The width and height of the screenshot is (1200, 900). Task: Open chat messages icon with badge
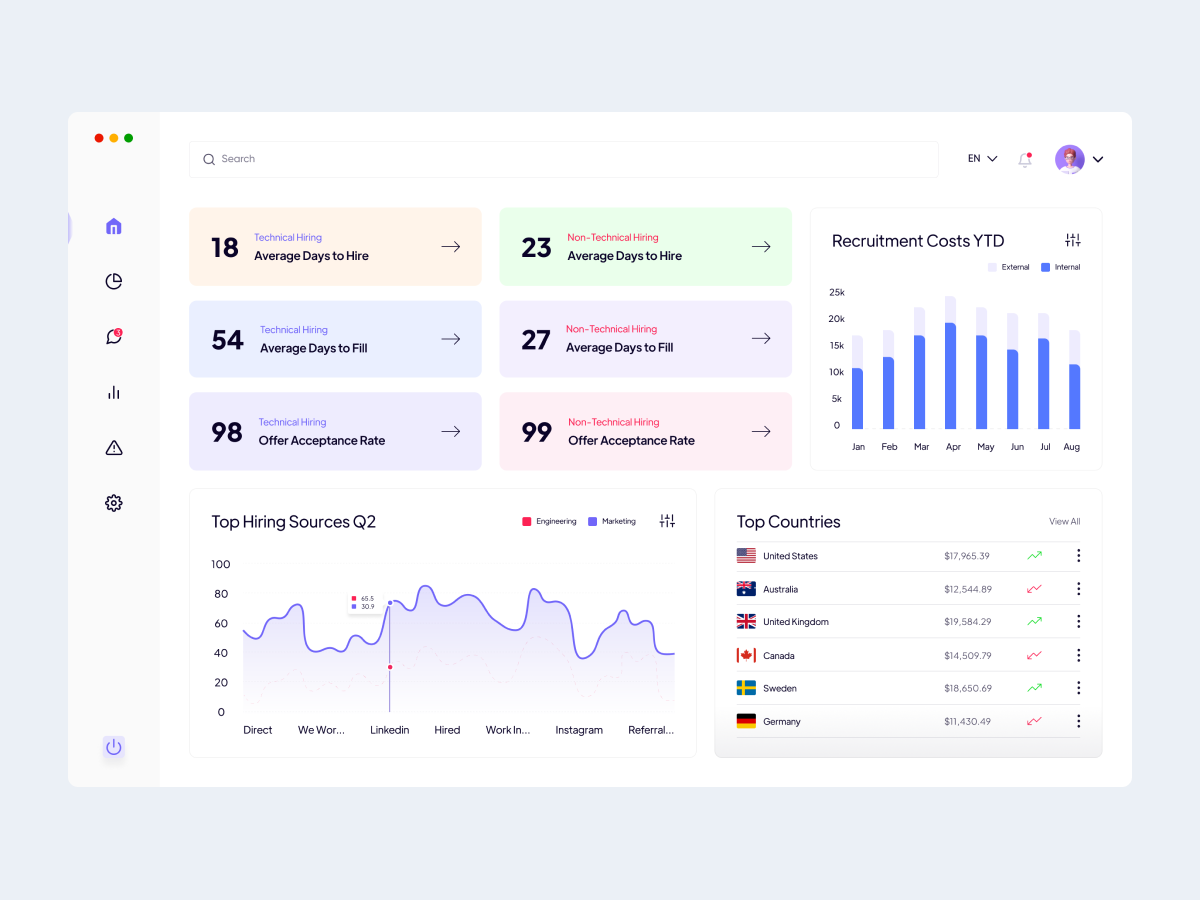pyautogui.click(x=114, y=336)
